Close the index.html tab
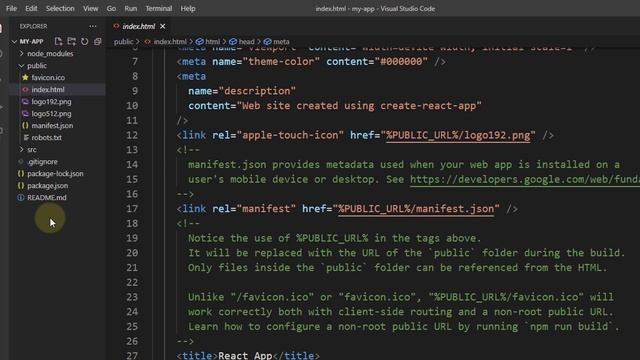The height and width of the screenshot is (360, 640). click(163, 26)
